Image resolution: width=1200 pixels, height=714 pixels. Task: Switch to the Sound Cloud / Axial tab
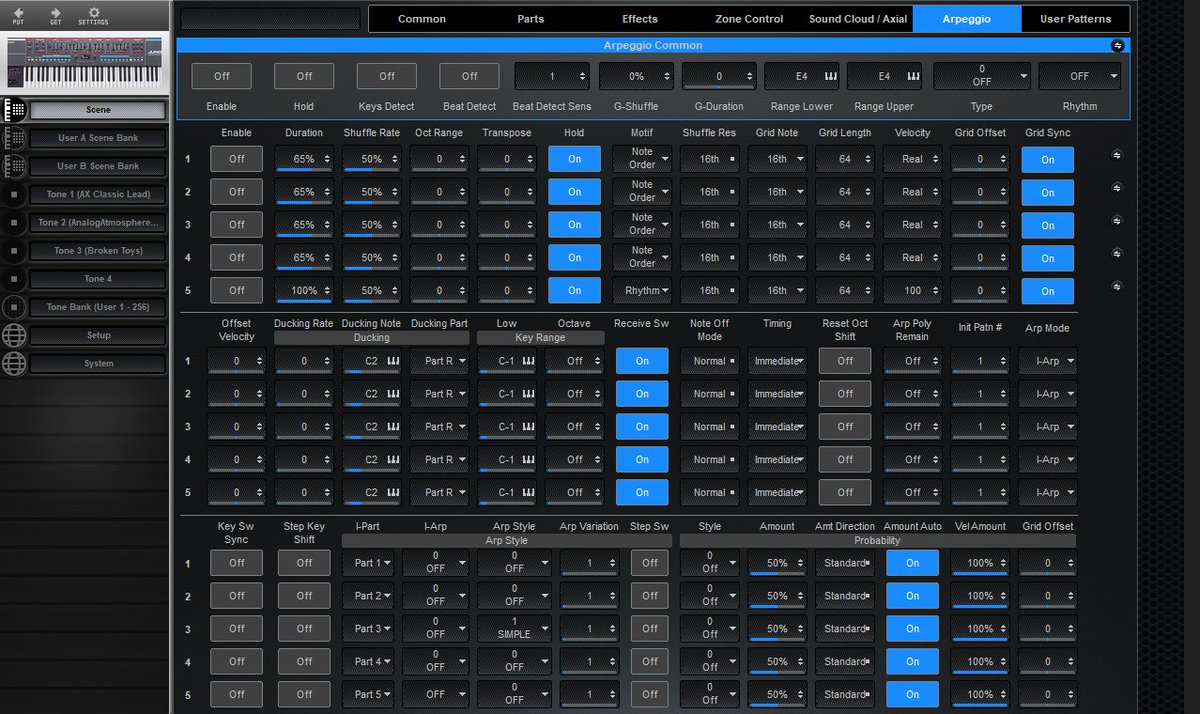[858, 19]
